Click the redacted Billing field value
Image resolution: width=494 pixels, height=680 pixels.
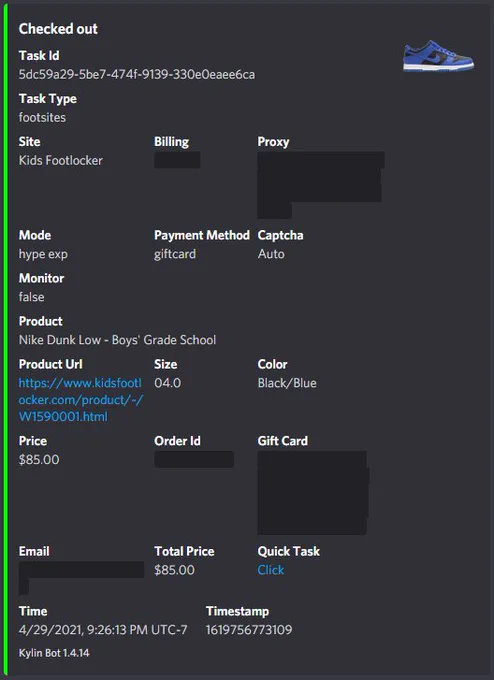pos(177,160)
